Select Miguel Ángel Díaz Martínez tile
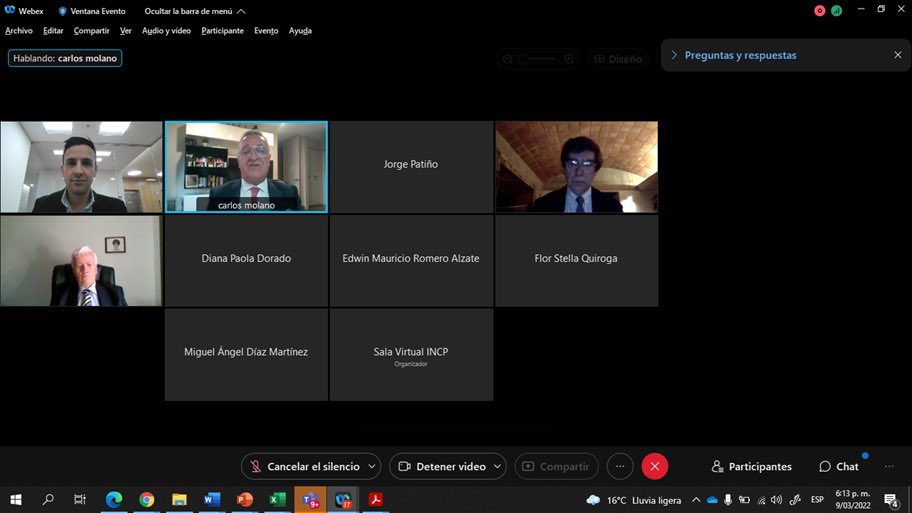 246,354
